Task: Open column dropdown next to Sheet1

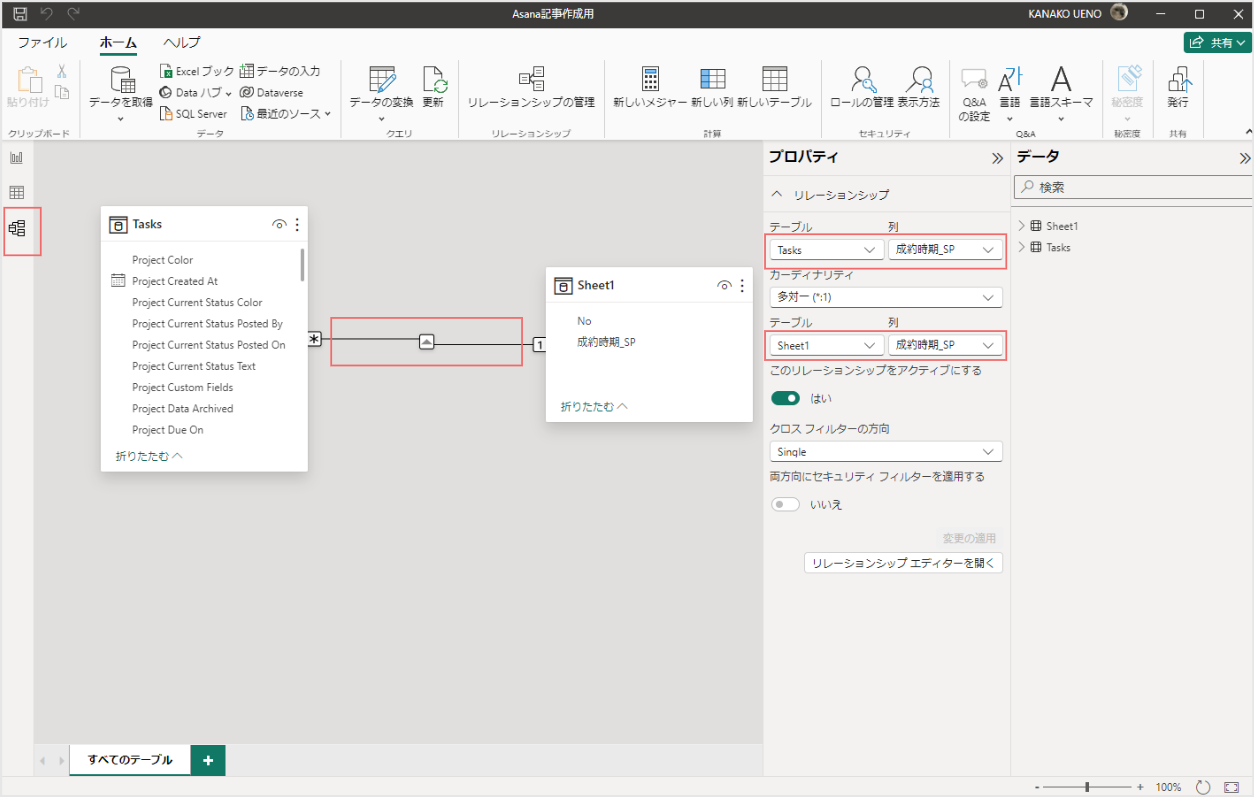Action: pos(945,345)
